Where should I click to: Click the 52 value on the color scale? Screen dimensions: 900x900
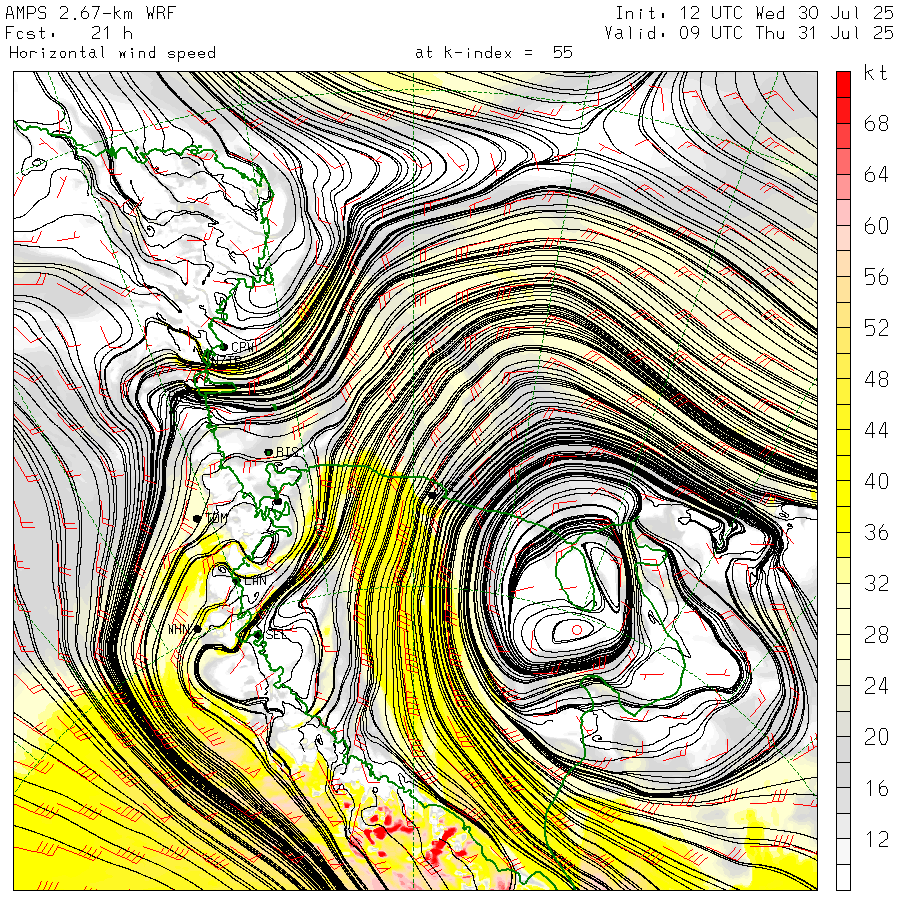(x=876, y=328)
